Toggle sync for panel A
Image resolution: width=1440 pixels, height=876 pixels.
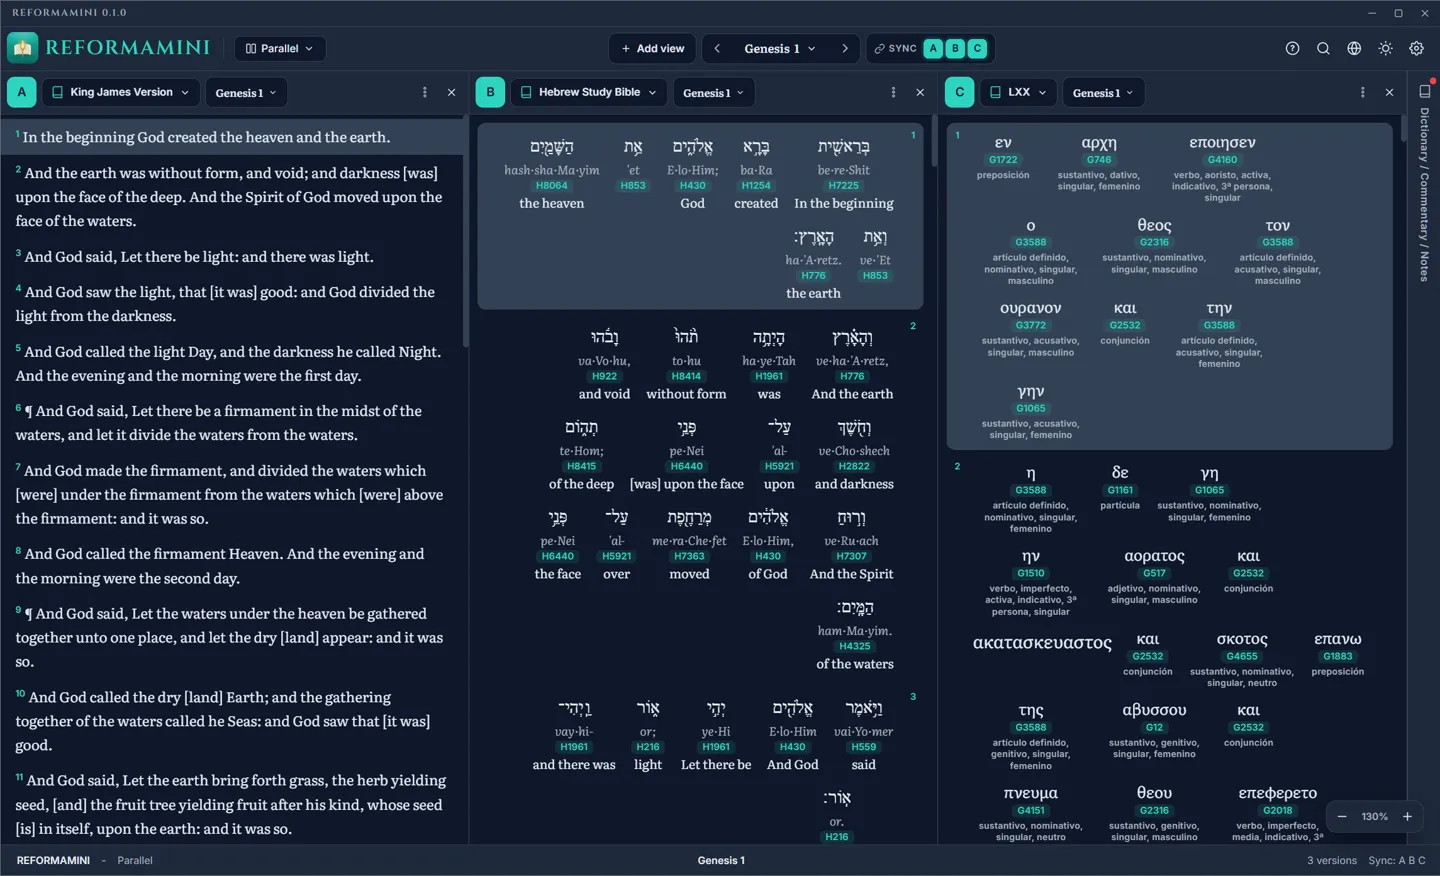[x=933, y=48]
